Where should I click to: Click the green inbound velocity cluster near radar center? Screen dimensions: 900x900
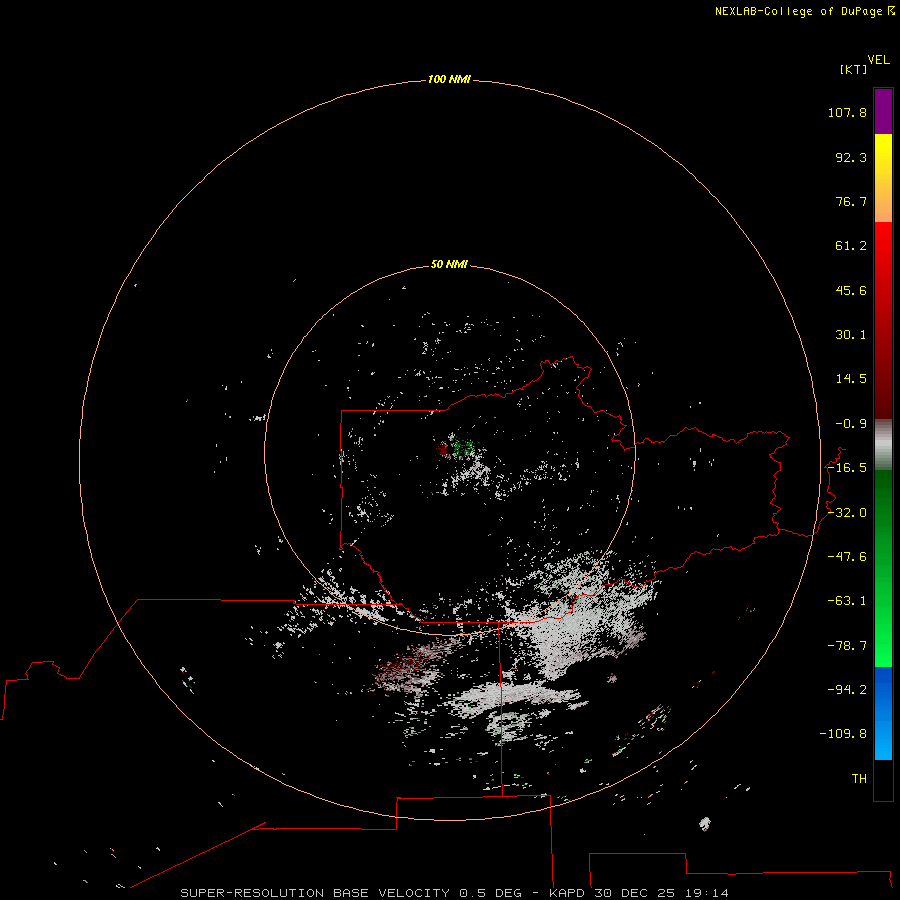[x=462, y=446]
